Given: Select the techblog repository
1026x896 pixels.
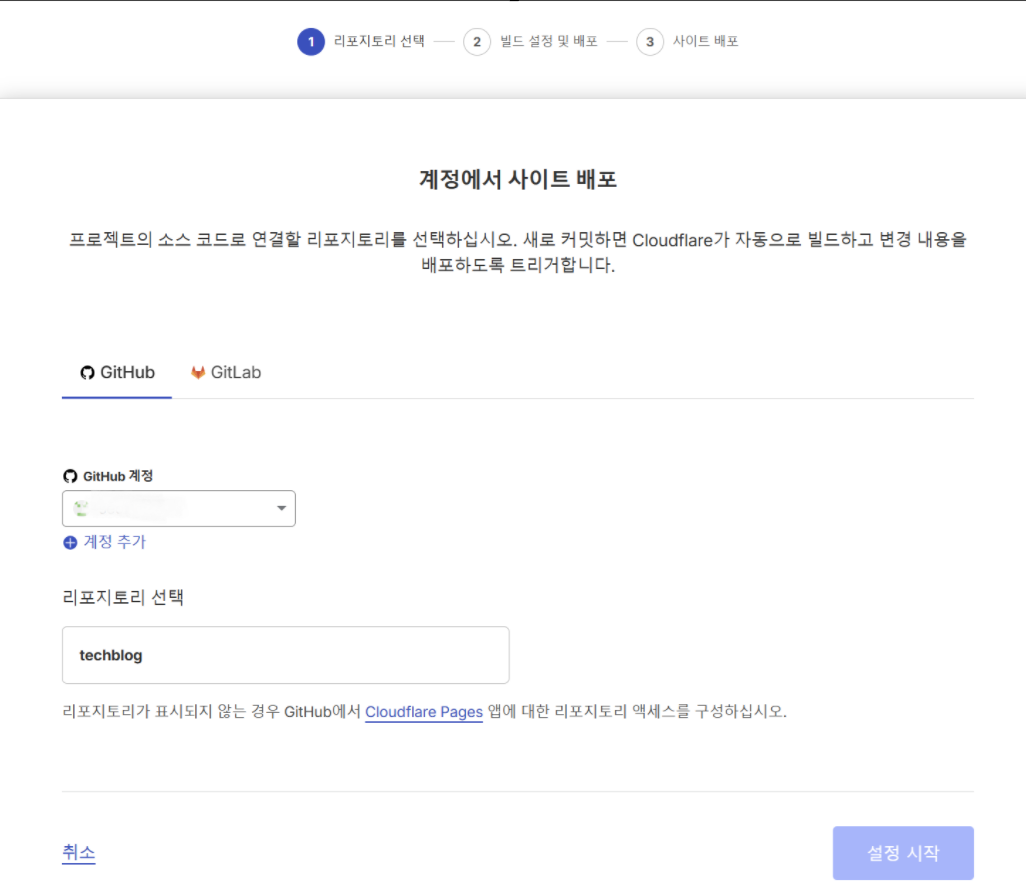Looking at the screenshot, I should pyautogui.click(x=285, y=655).
